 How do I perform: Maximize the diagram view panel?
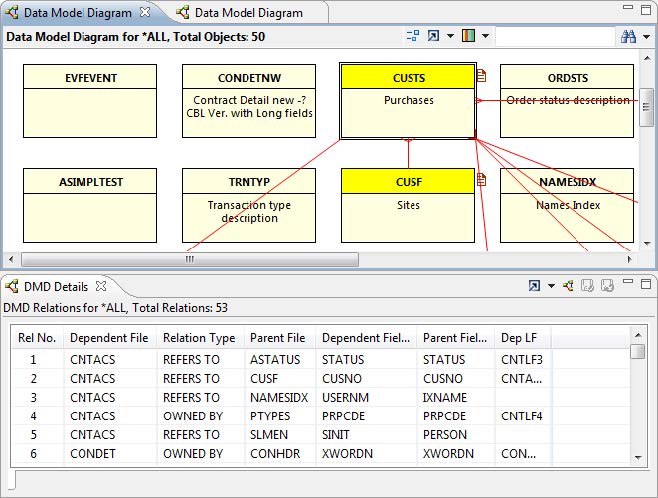(646, 9)
